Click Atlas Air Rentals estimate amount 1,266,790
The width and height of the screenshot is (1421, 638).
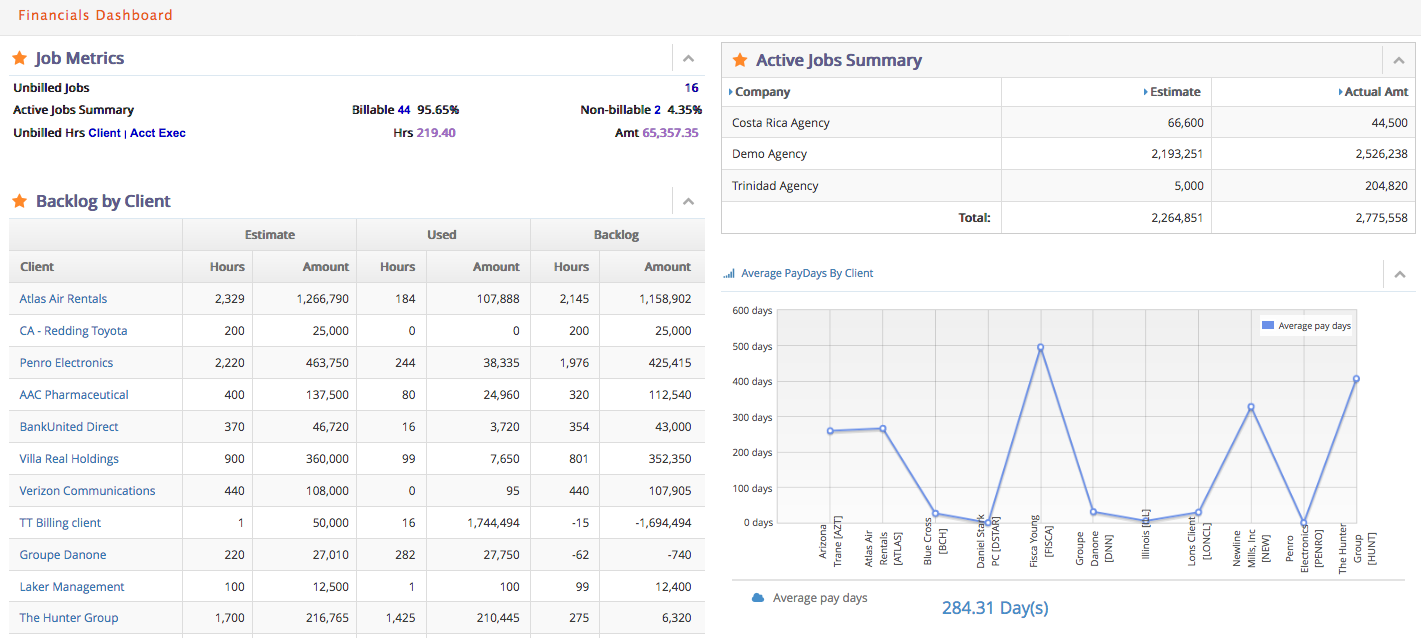coord(323,299)
